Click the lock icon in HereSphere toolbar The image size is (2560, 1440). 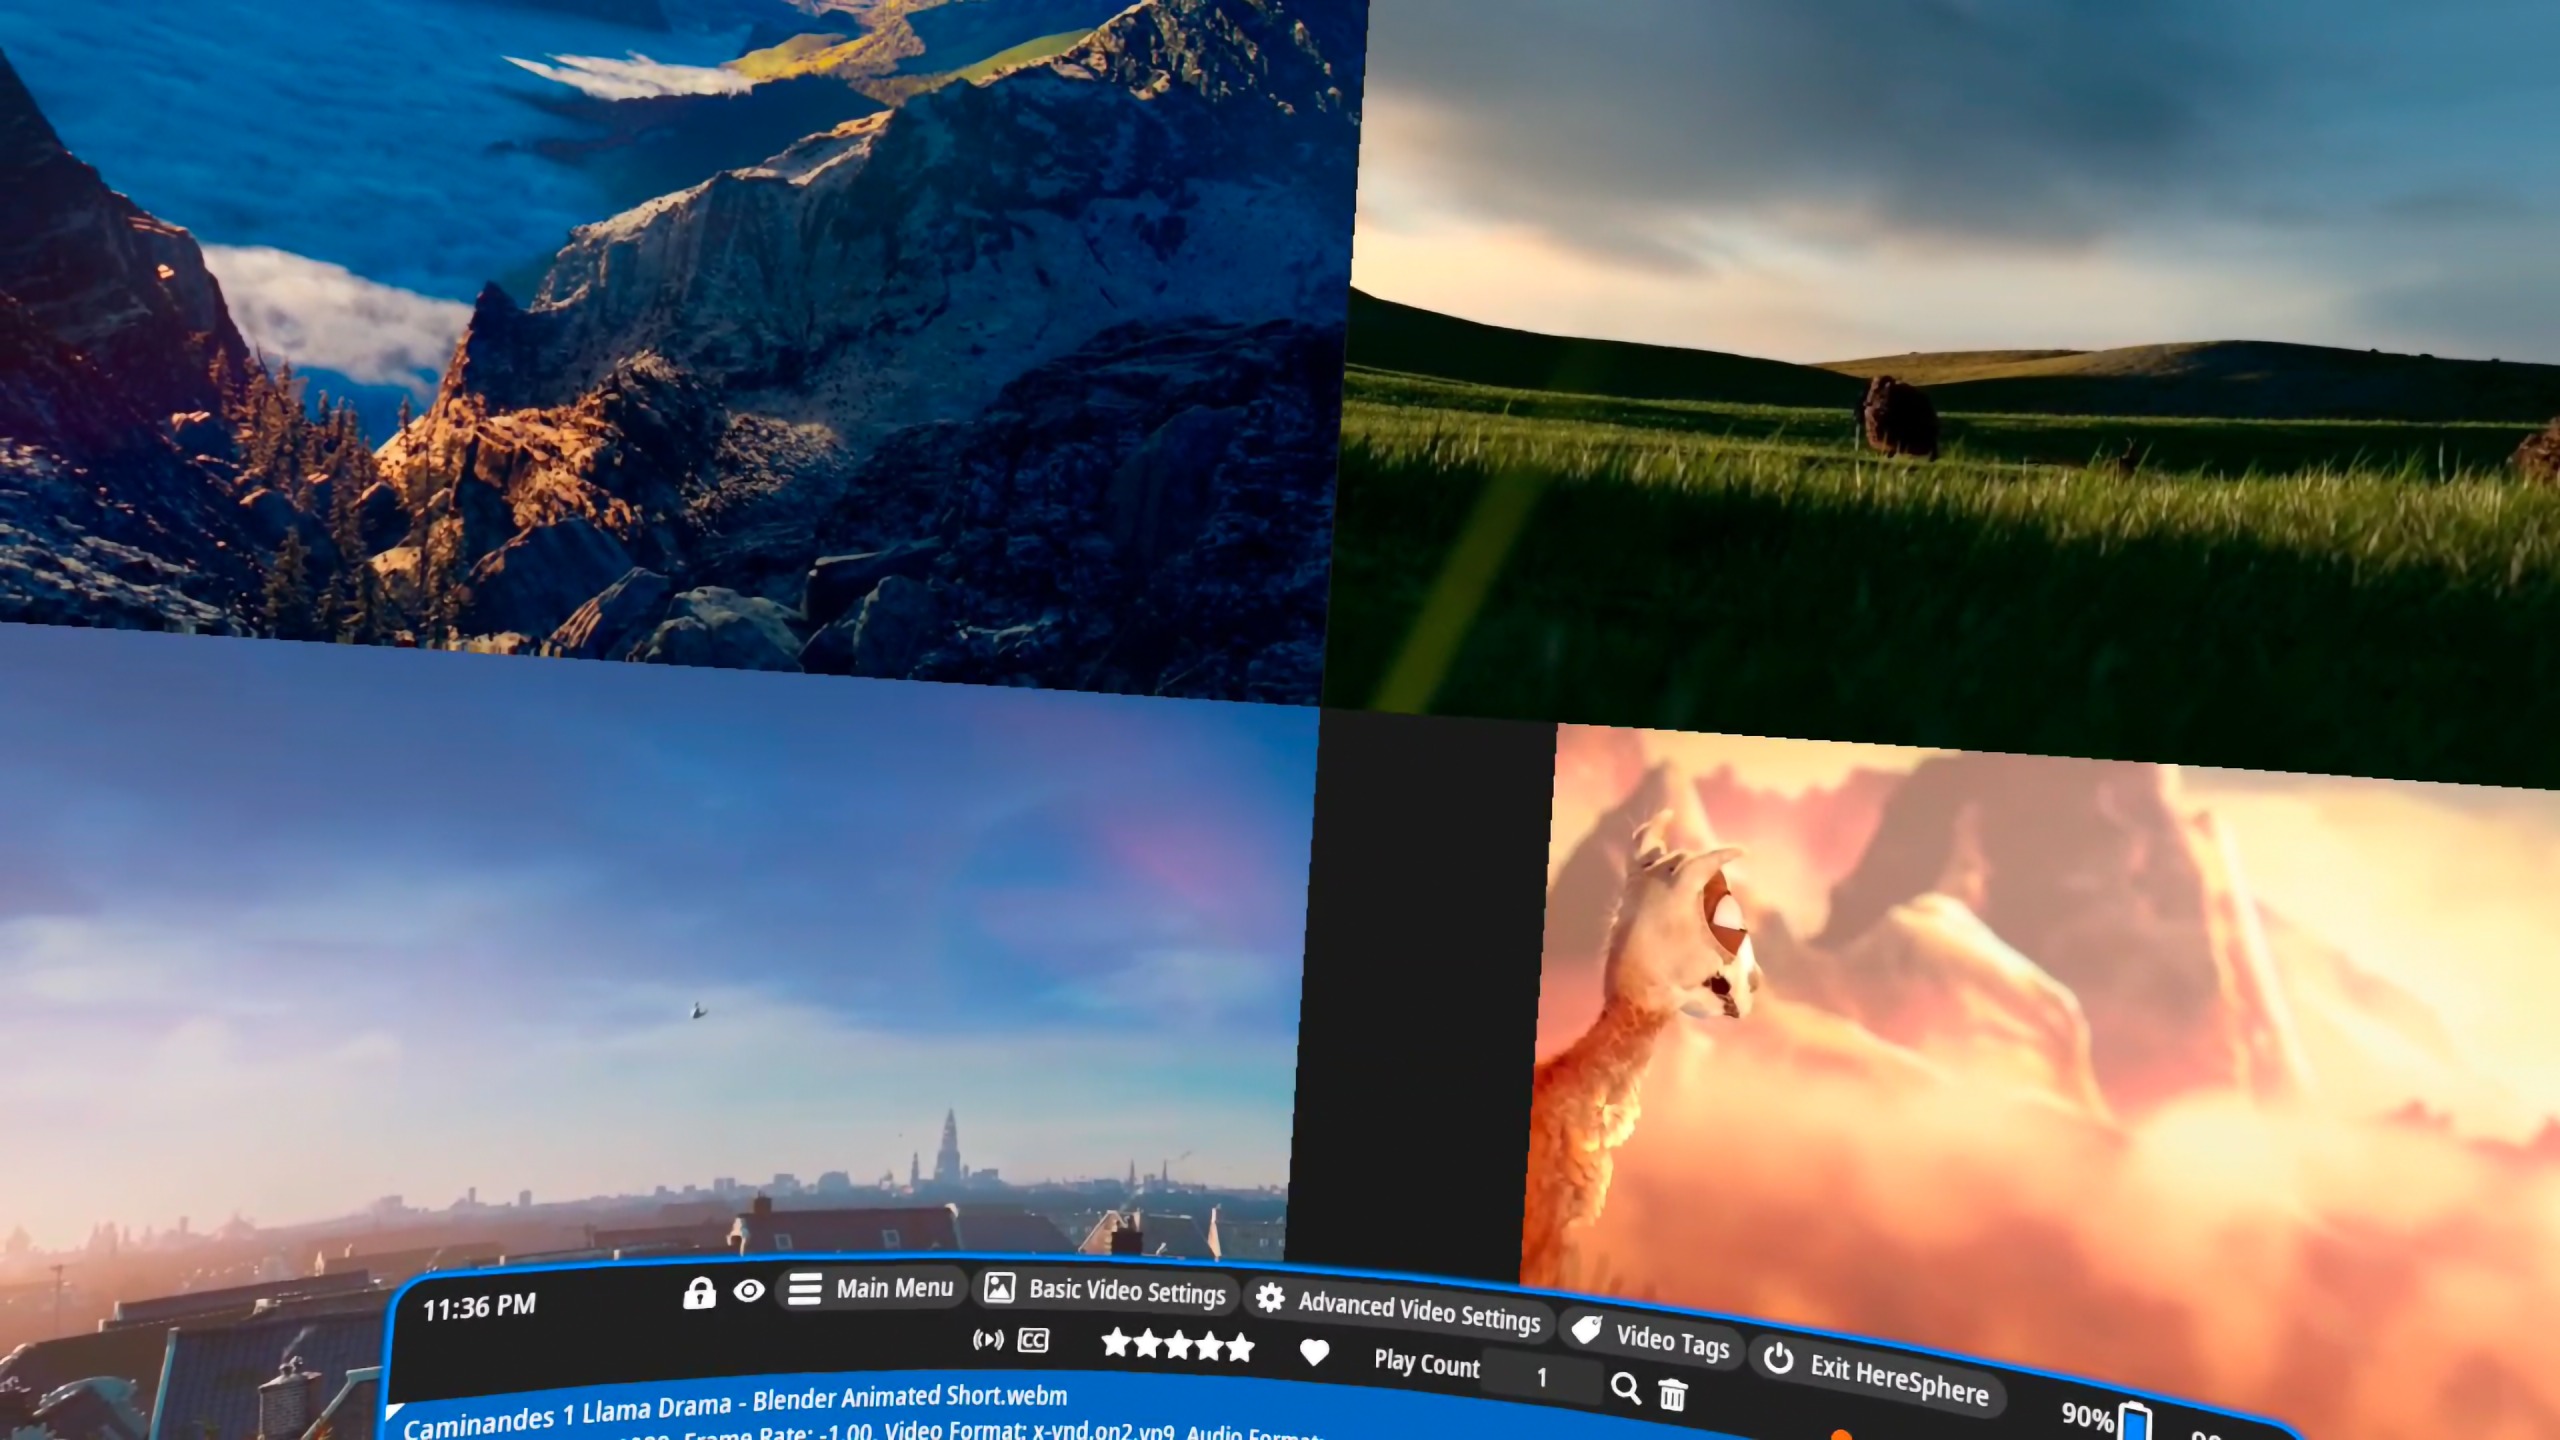click(x=699, y=1293)
